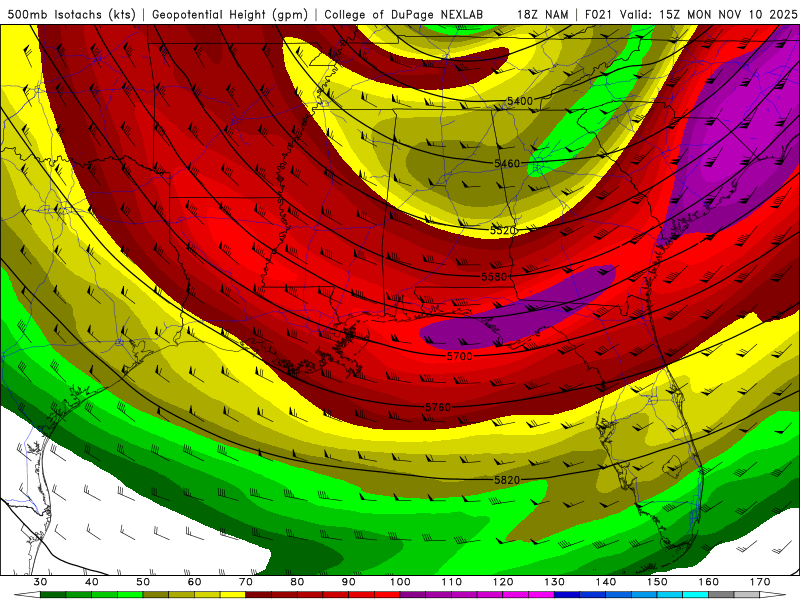This screenshot has height=600, width=800.
Task: Click the '500mb Isotachs (kts)' title text
Action: (71, 14)
